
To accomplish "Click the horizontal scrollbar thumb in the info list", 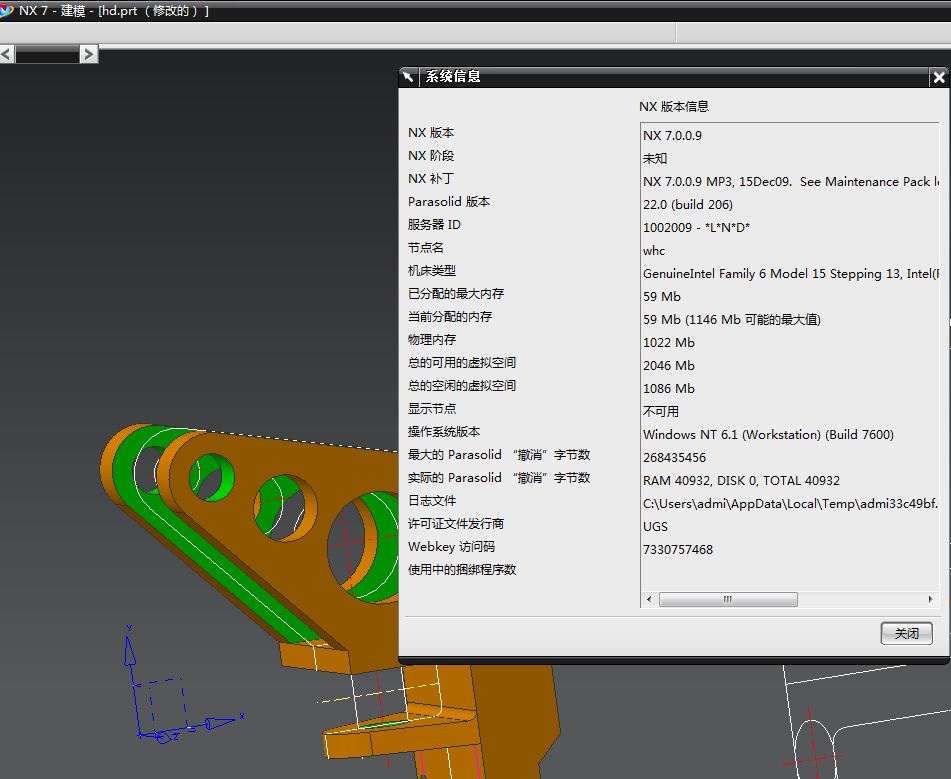I will [728, 599].
